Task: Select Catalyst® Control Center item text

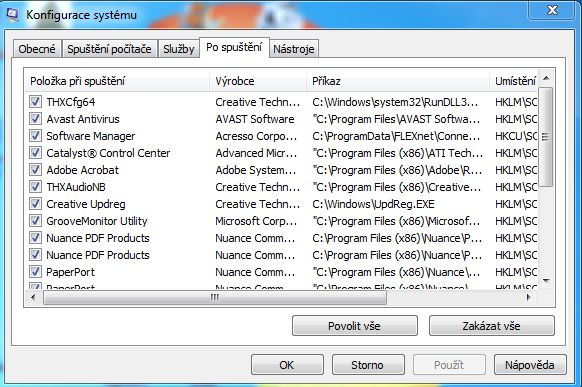Action: coord(108,153)
